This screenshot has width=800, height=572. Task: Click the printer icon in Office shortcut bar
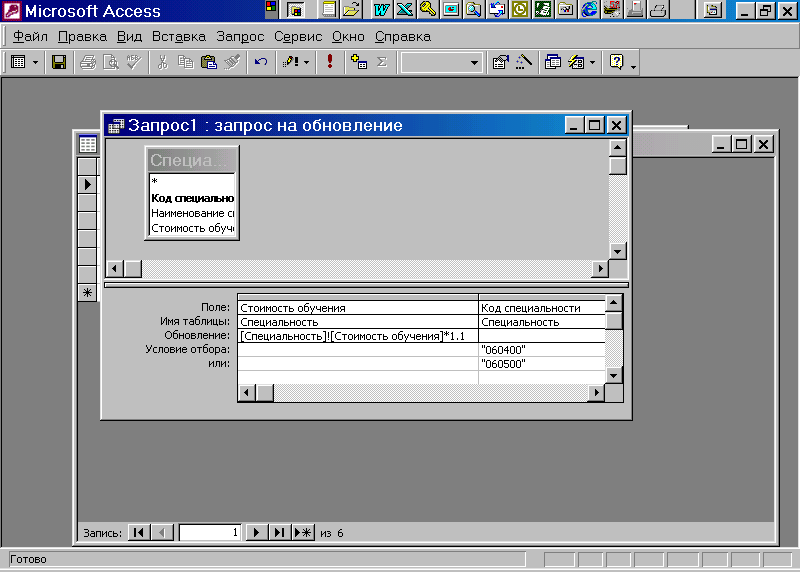(x=658, y=9)
